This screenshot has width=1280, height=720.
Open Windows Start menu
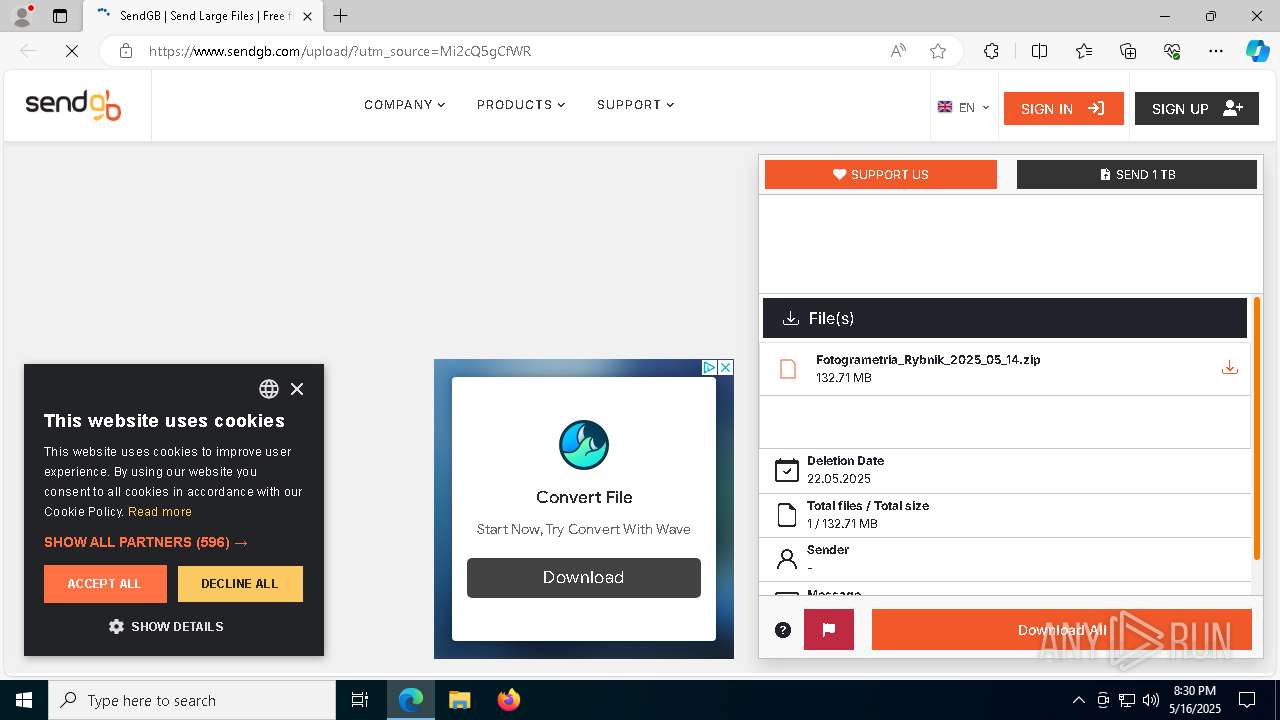click(24, 700)
